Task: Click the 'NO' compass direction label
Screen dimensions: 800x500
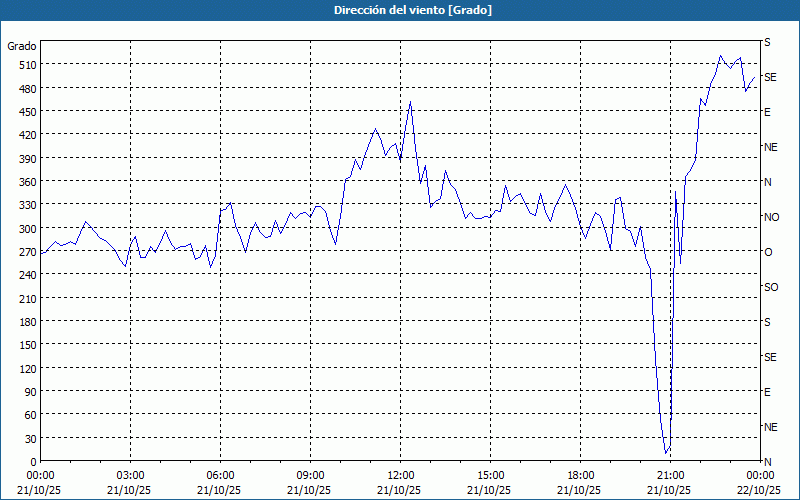Action: (771, 217)
